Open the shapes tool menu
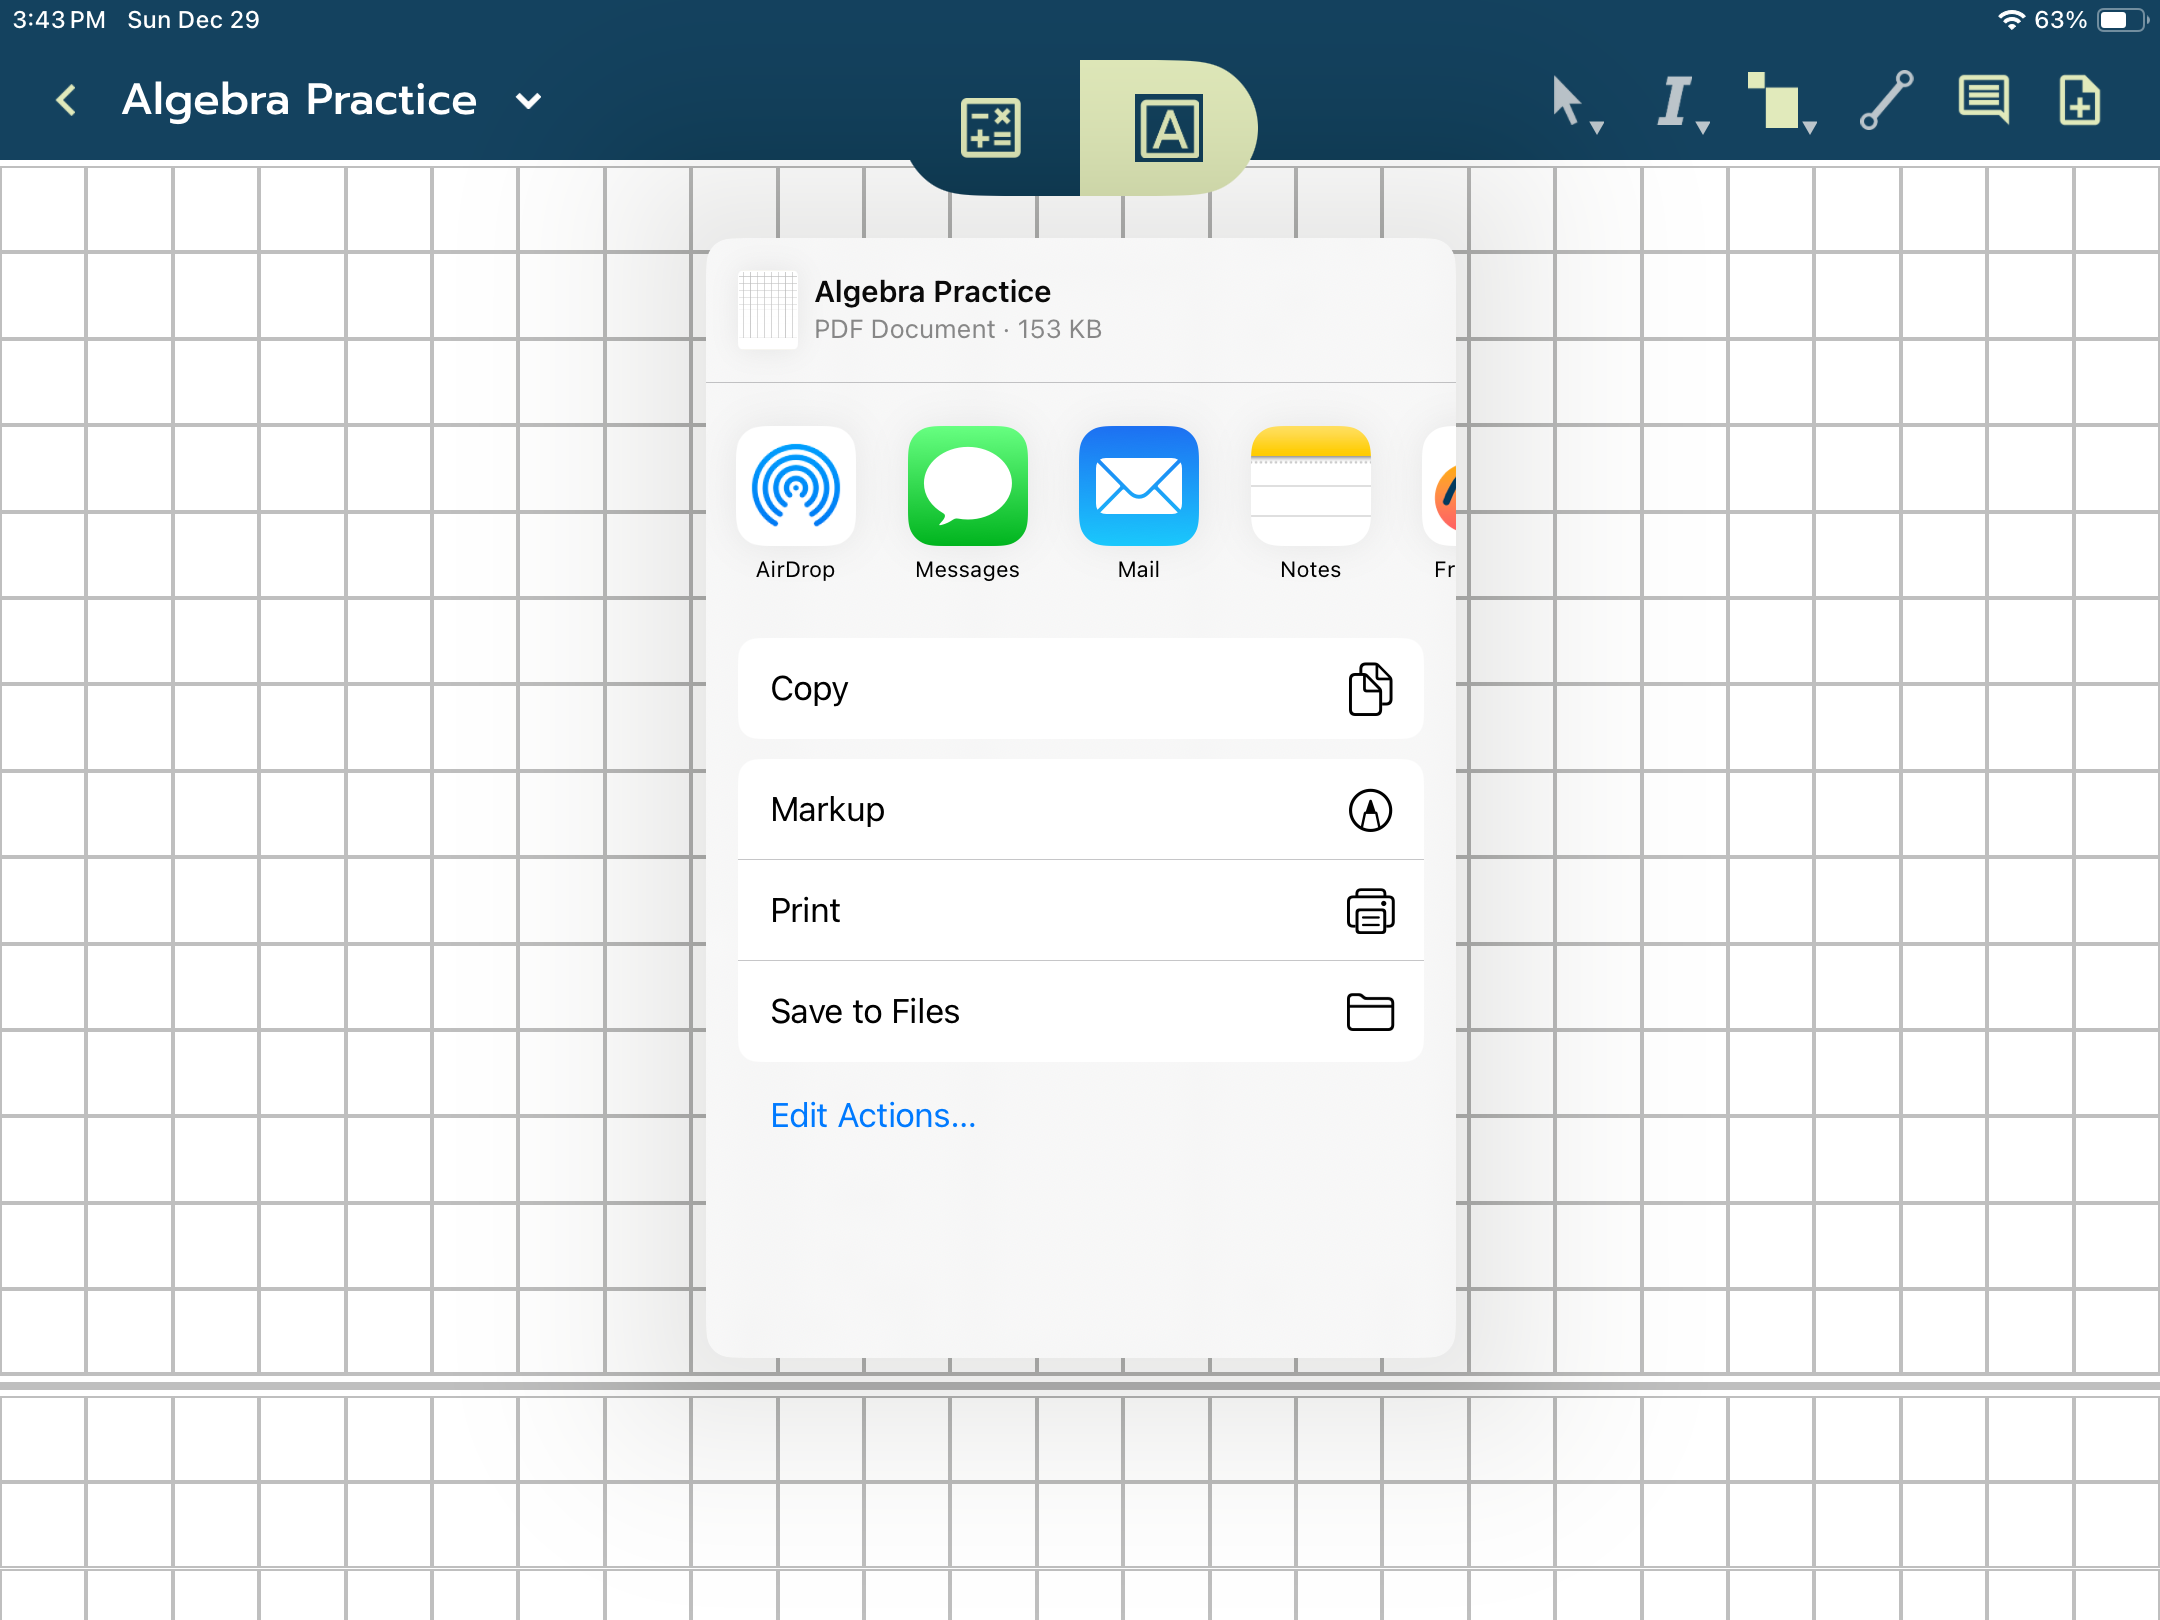The image size is (2160, 1620). click(x=1780, y=103)
